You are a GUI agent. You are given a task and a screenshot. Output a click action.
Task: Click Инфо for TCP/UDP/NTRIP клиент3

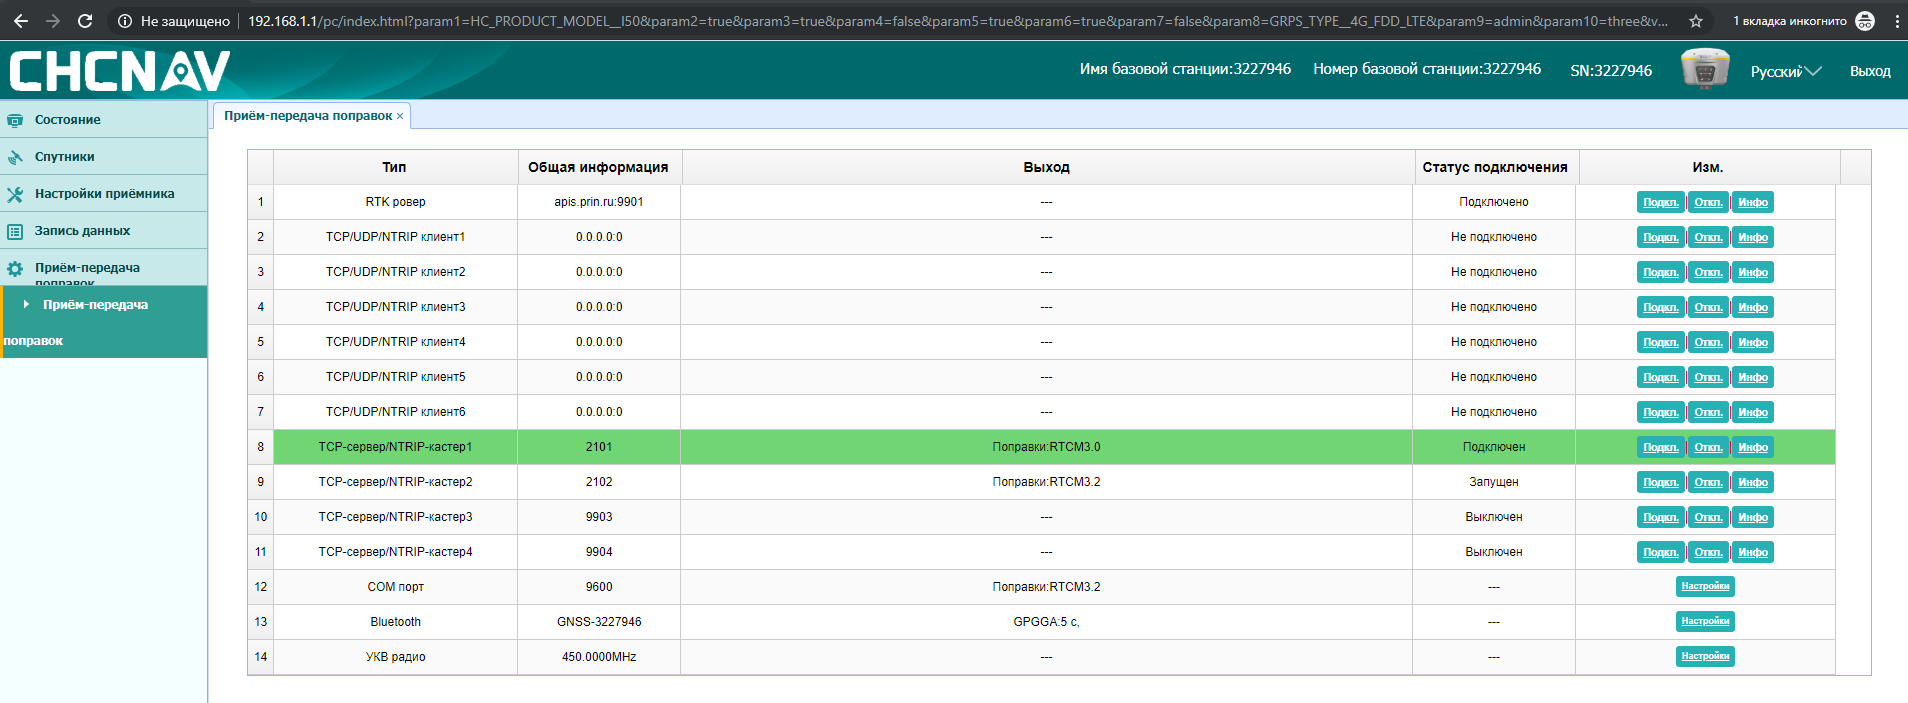[1752, 307]
